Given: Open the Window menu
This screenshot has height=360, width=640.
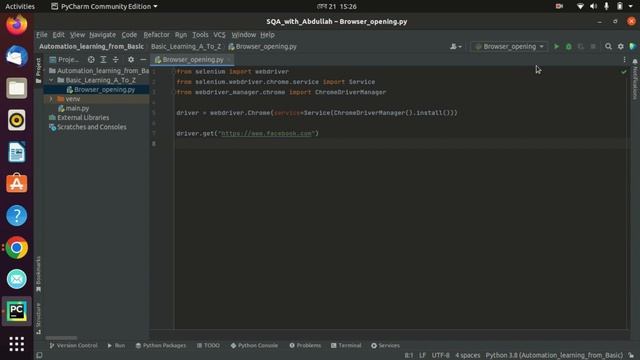Looking at the screenshot, I should click(x=244, y=35).
